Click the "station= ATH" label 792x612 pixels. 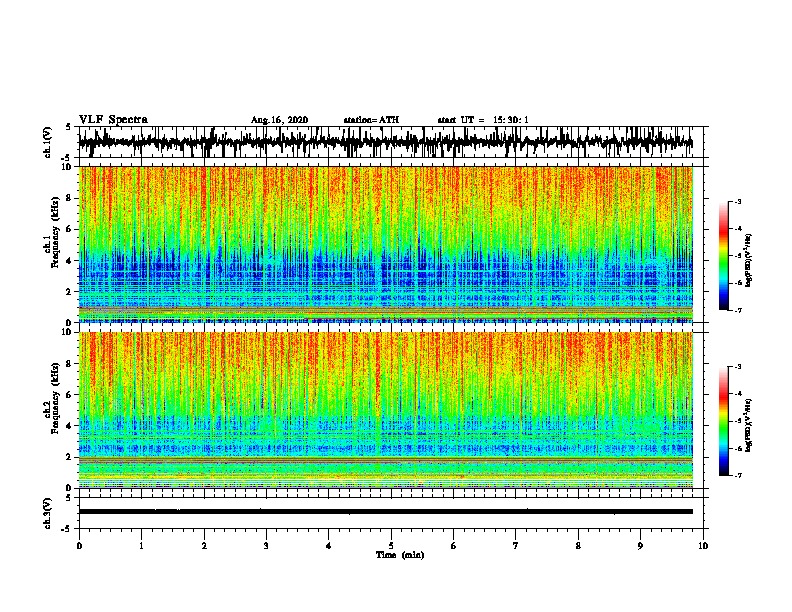(x=371, y=120)
